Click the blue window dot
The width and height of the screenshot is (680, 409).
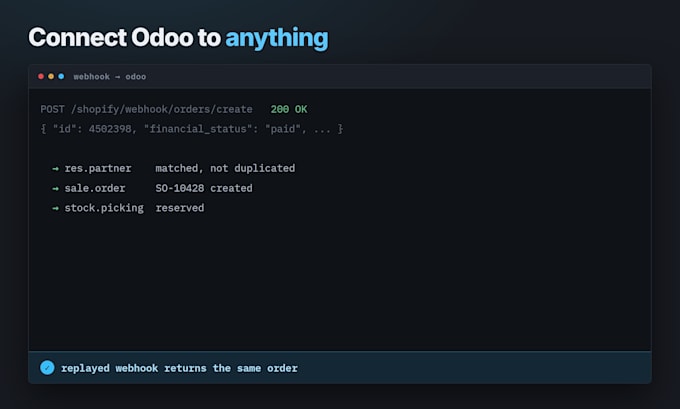(61, 76)
